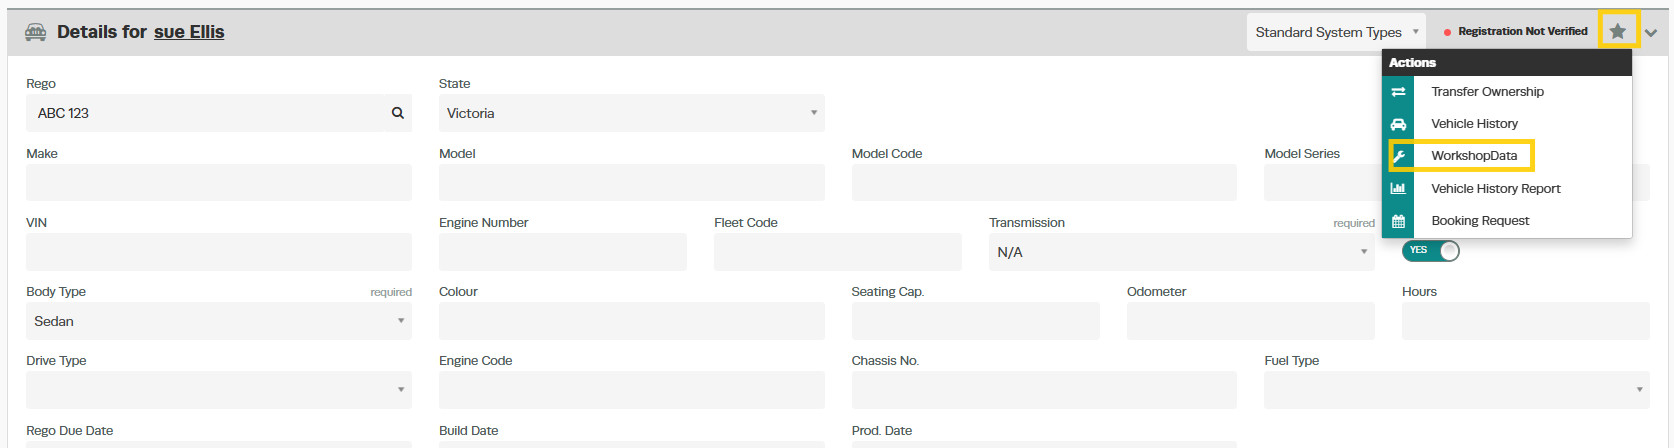Click the Vehicle History car icon
The image size is (1674, 448).
[1398, 124]
